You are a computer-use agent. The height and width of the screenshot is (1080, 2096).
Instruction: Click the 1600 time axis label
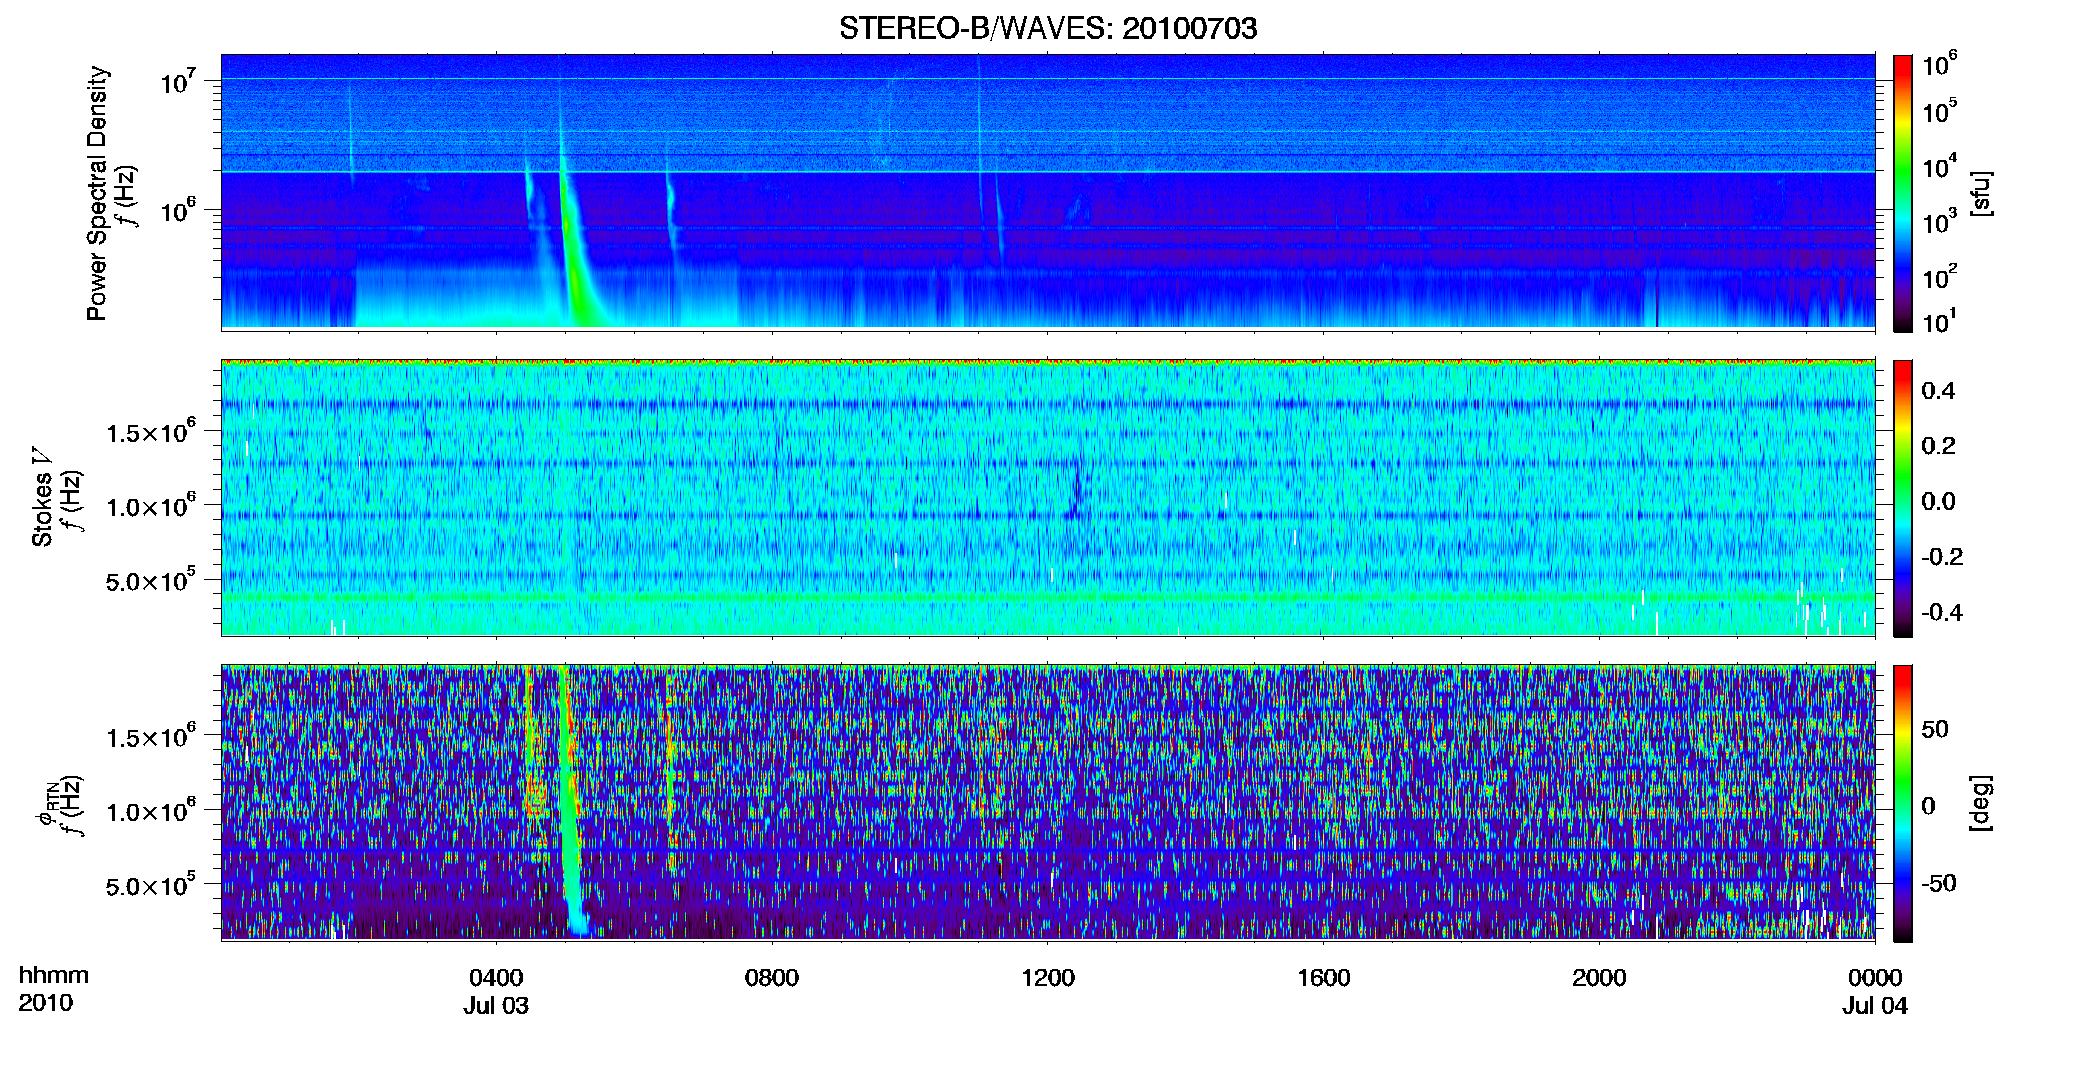click(1323, 977)
